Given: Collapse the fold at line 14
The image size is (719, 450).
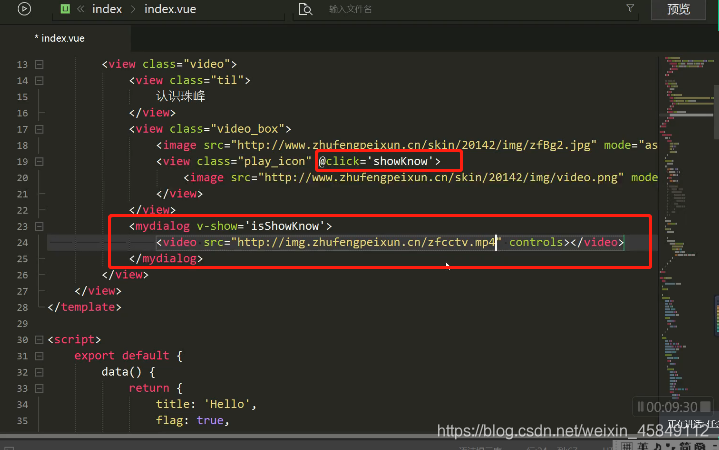Looking at the screenshot, I should pos(39,81).
